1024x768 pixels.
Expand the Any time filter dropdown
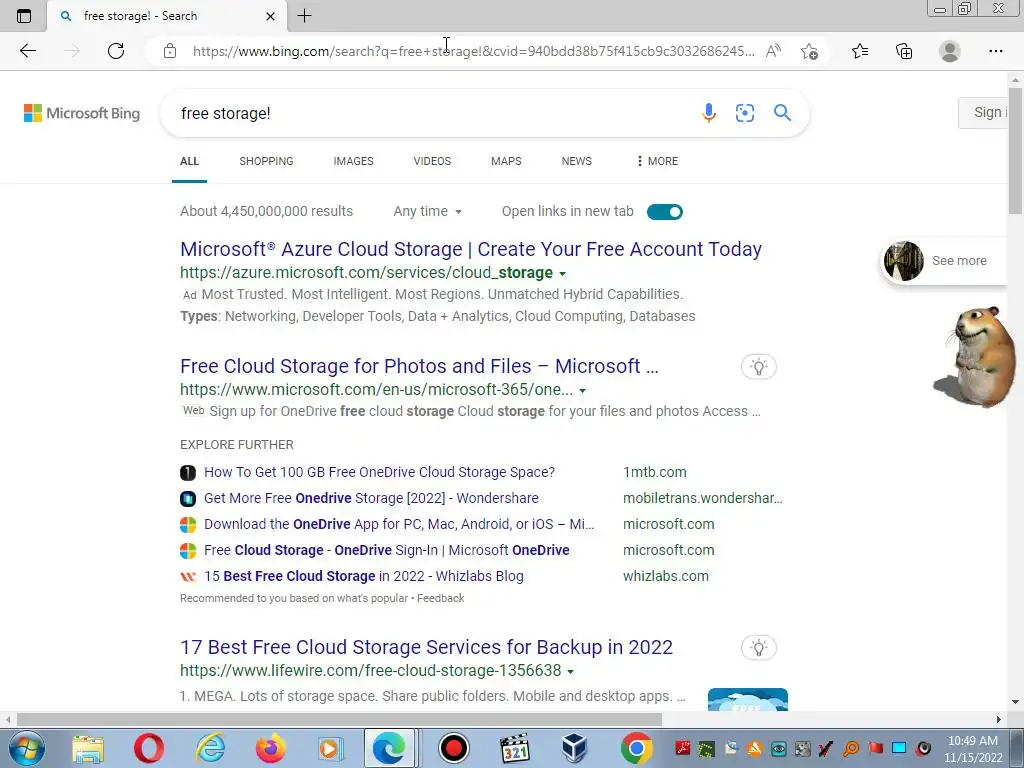tap(428, 212)
